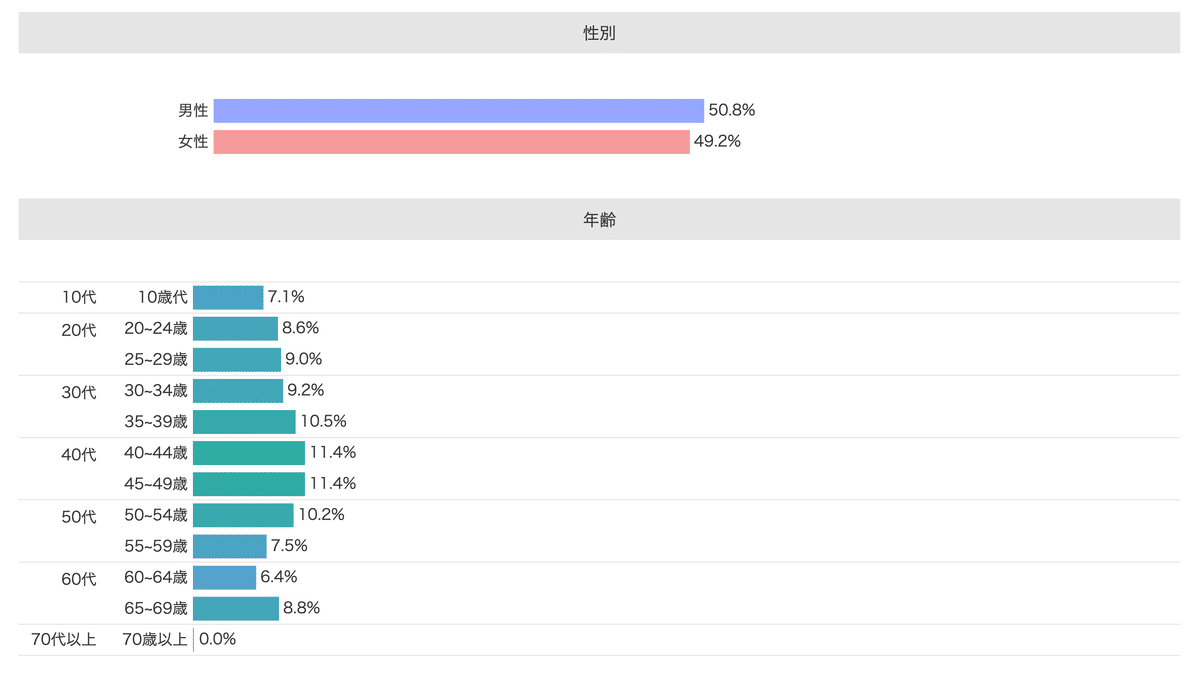Screen dimensions: 1200x676
Task: Click the 女性 49.2% pink bar
Action: click(x=452, y=141)
